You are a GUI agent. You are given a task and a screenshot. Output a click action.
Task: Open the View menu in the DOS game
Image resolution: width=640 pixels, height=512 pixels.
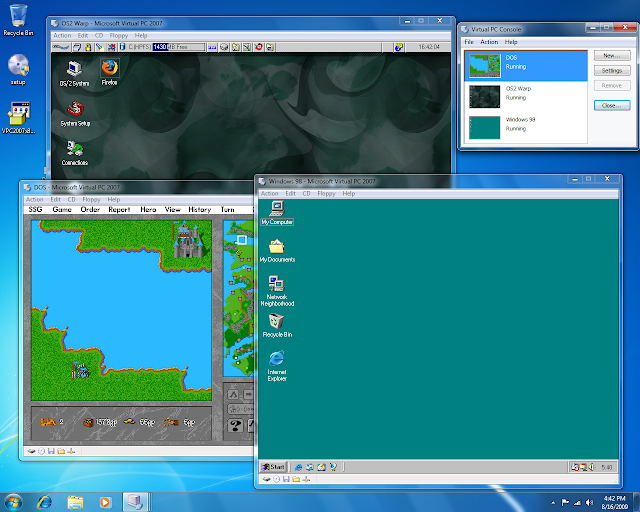click(173, 209)
